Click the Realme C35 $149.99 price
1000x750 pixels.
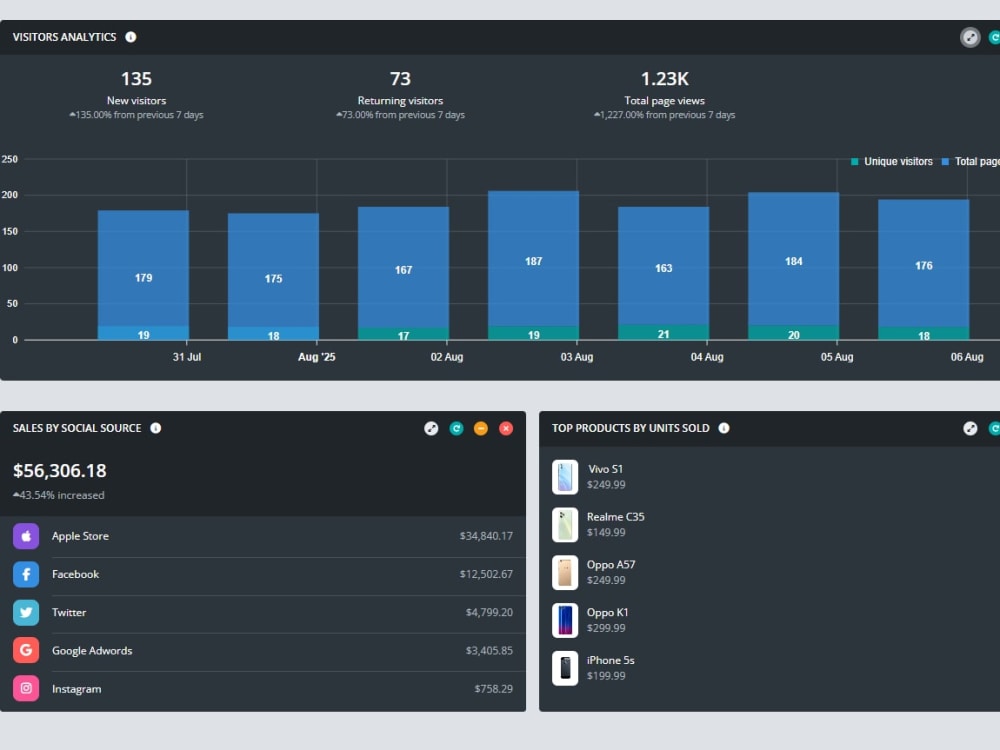(x=606, y=533)
